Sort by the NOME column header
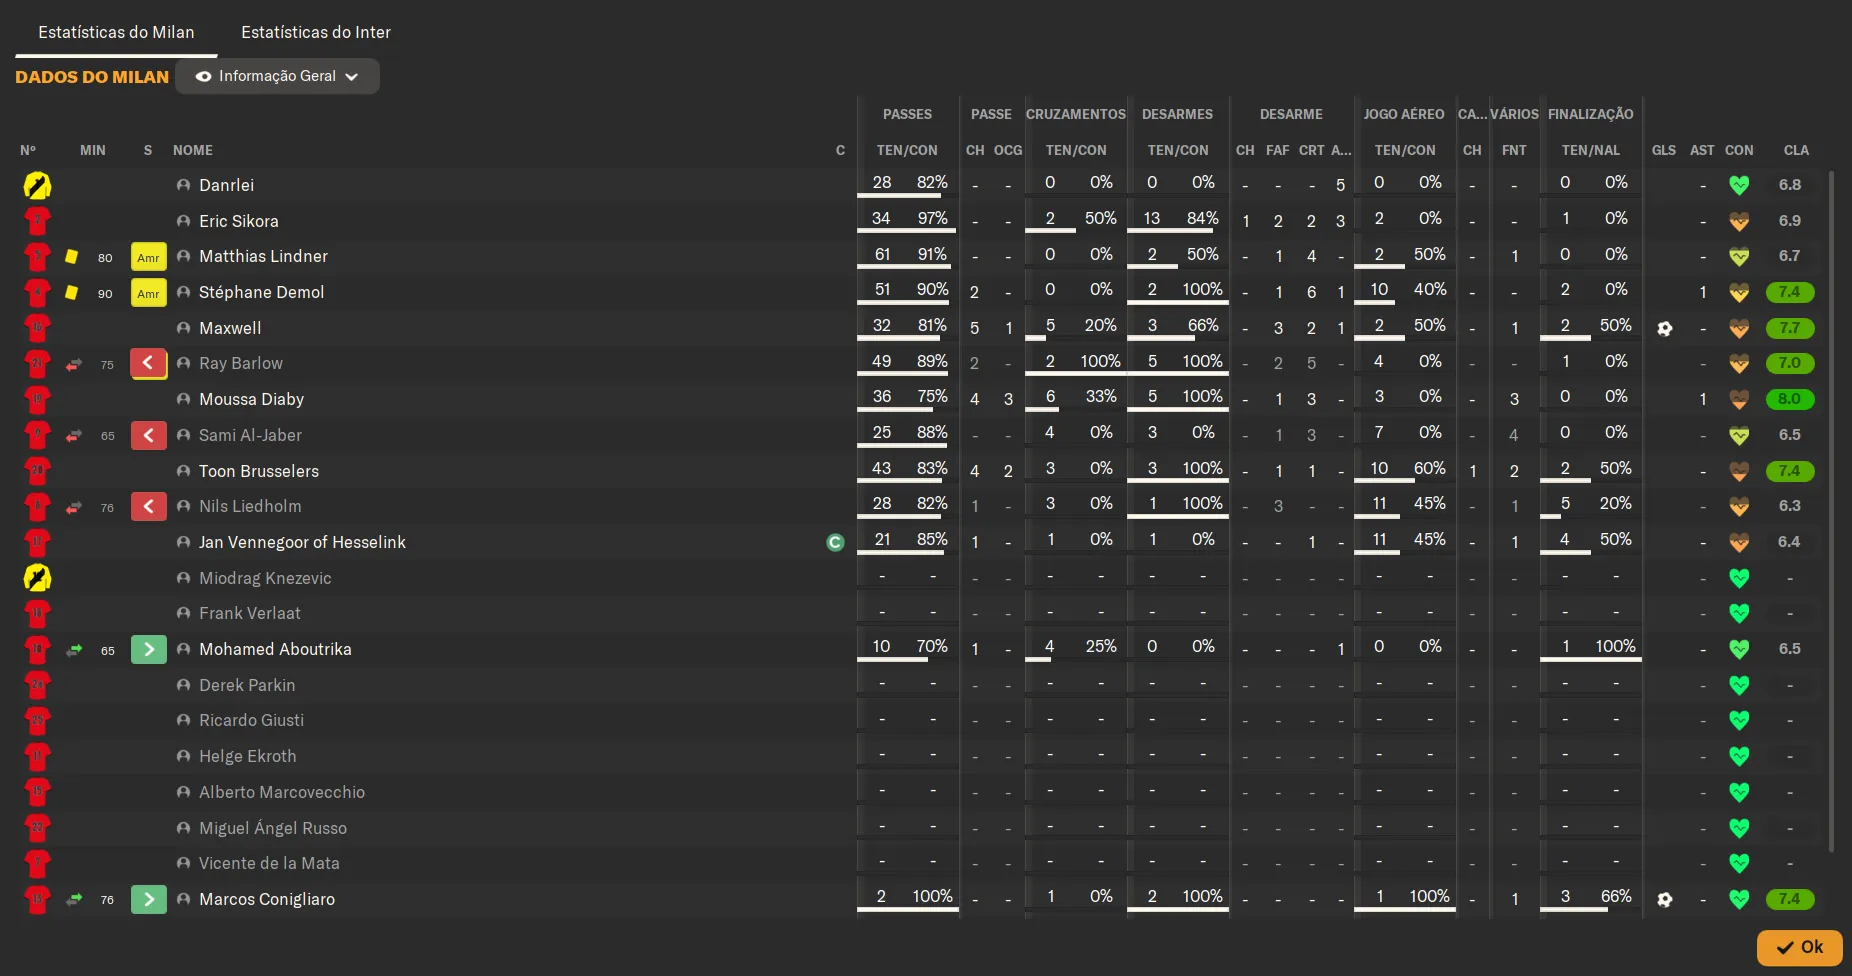The image size is (1852, 976). (x=193, y=150)
